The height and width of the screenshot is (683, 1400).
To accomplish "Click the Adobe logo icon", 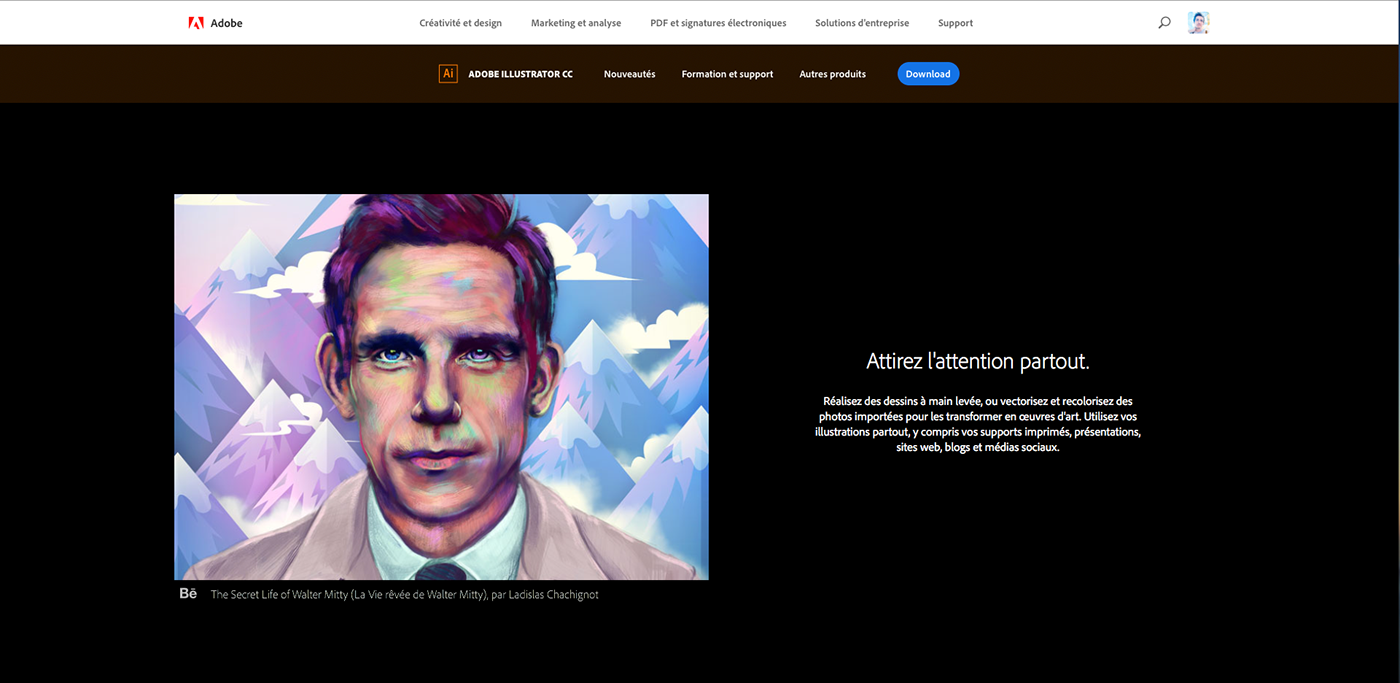I will pos(196,22).
